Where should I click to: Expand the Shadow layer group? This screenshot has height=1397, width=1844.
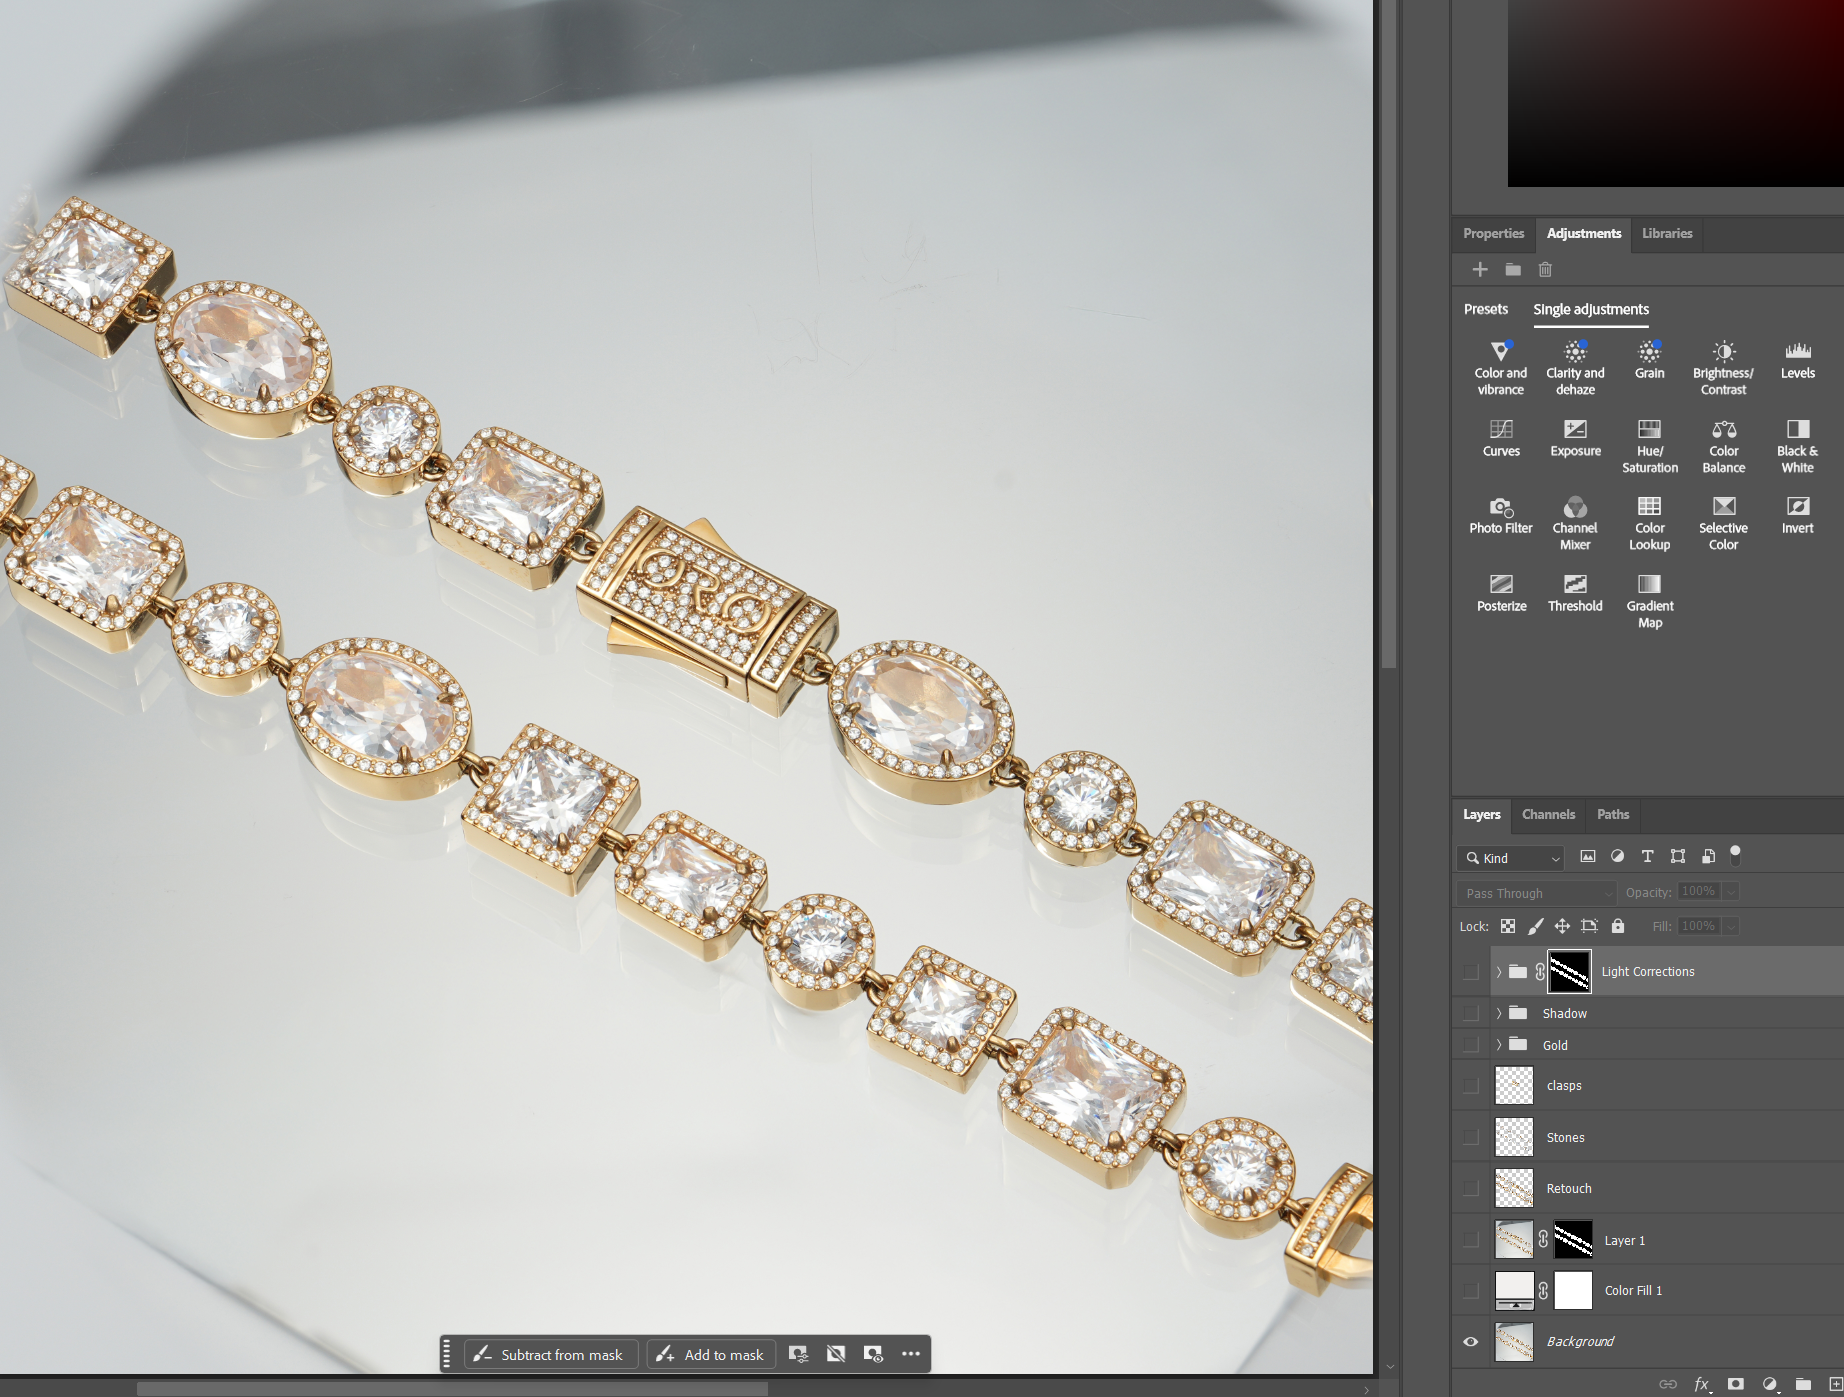coord(1498,1014)
